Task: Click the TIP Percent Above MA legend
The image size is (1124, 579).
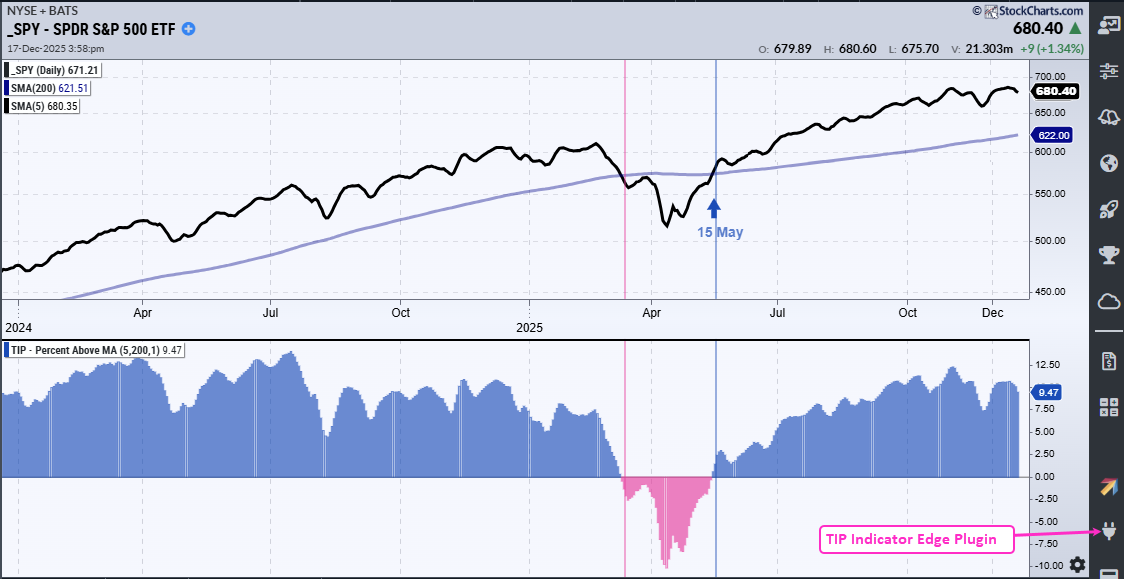Action: click(78, 349)
